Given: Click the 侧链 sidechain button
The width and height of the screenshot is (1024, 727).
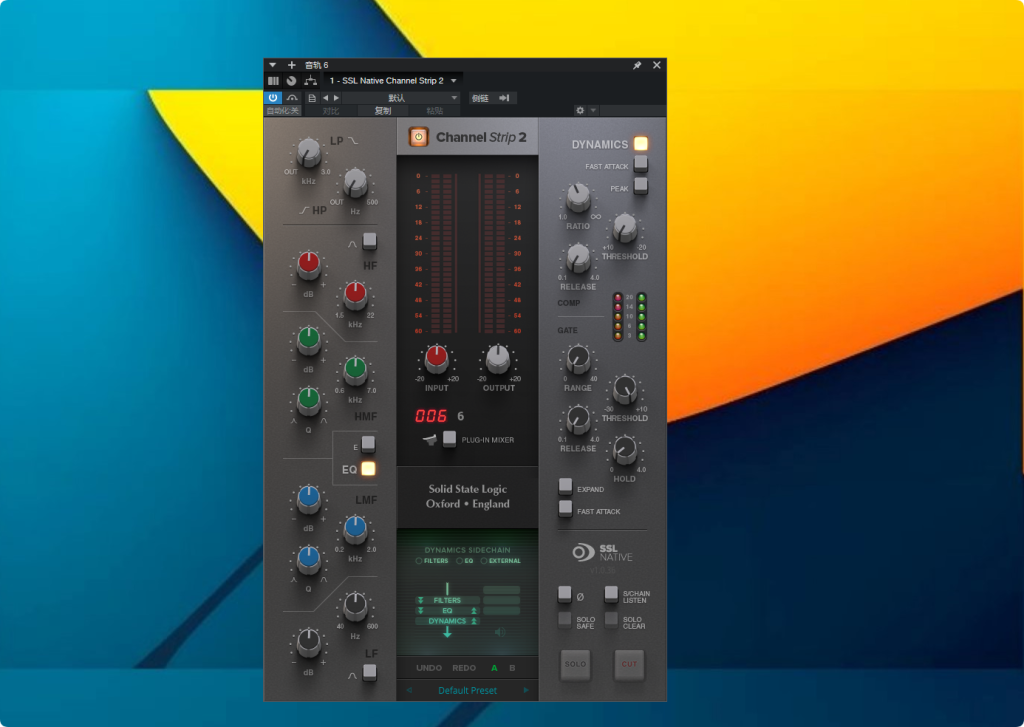Looking at the screenshot, I should coord(481,98).
